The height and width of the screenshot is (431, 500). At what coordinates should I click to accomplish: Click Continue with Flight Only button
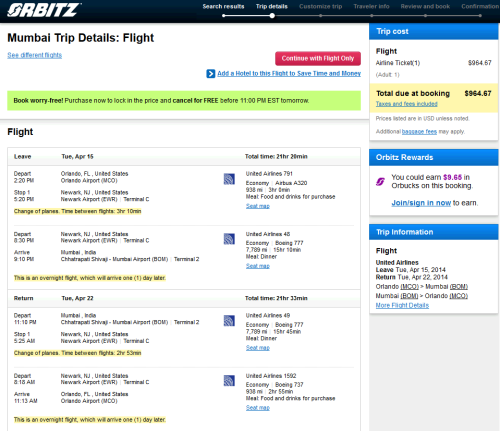click(x=318, y=58)
